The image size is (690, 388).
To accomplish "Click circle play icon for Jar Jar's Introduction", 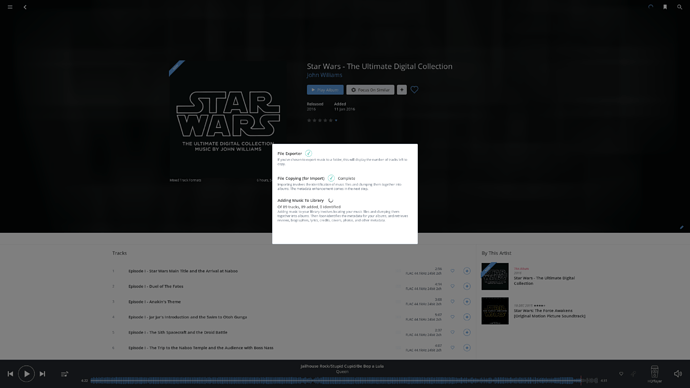I will click(x=467, y=317).
